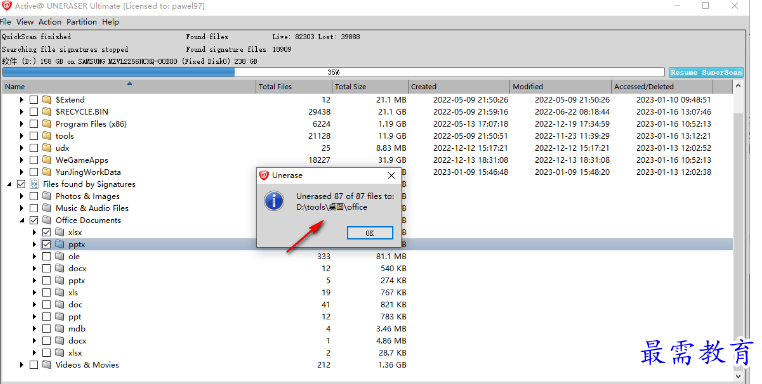The image size is (762, 384).
Task: Click folder icon of docx row with 12 files
Action: [x=60, y=268]
